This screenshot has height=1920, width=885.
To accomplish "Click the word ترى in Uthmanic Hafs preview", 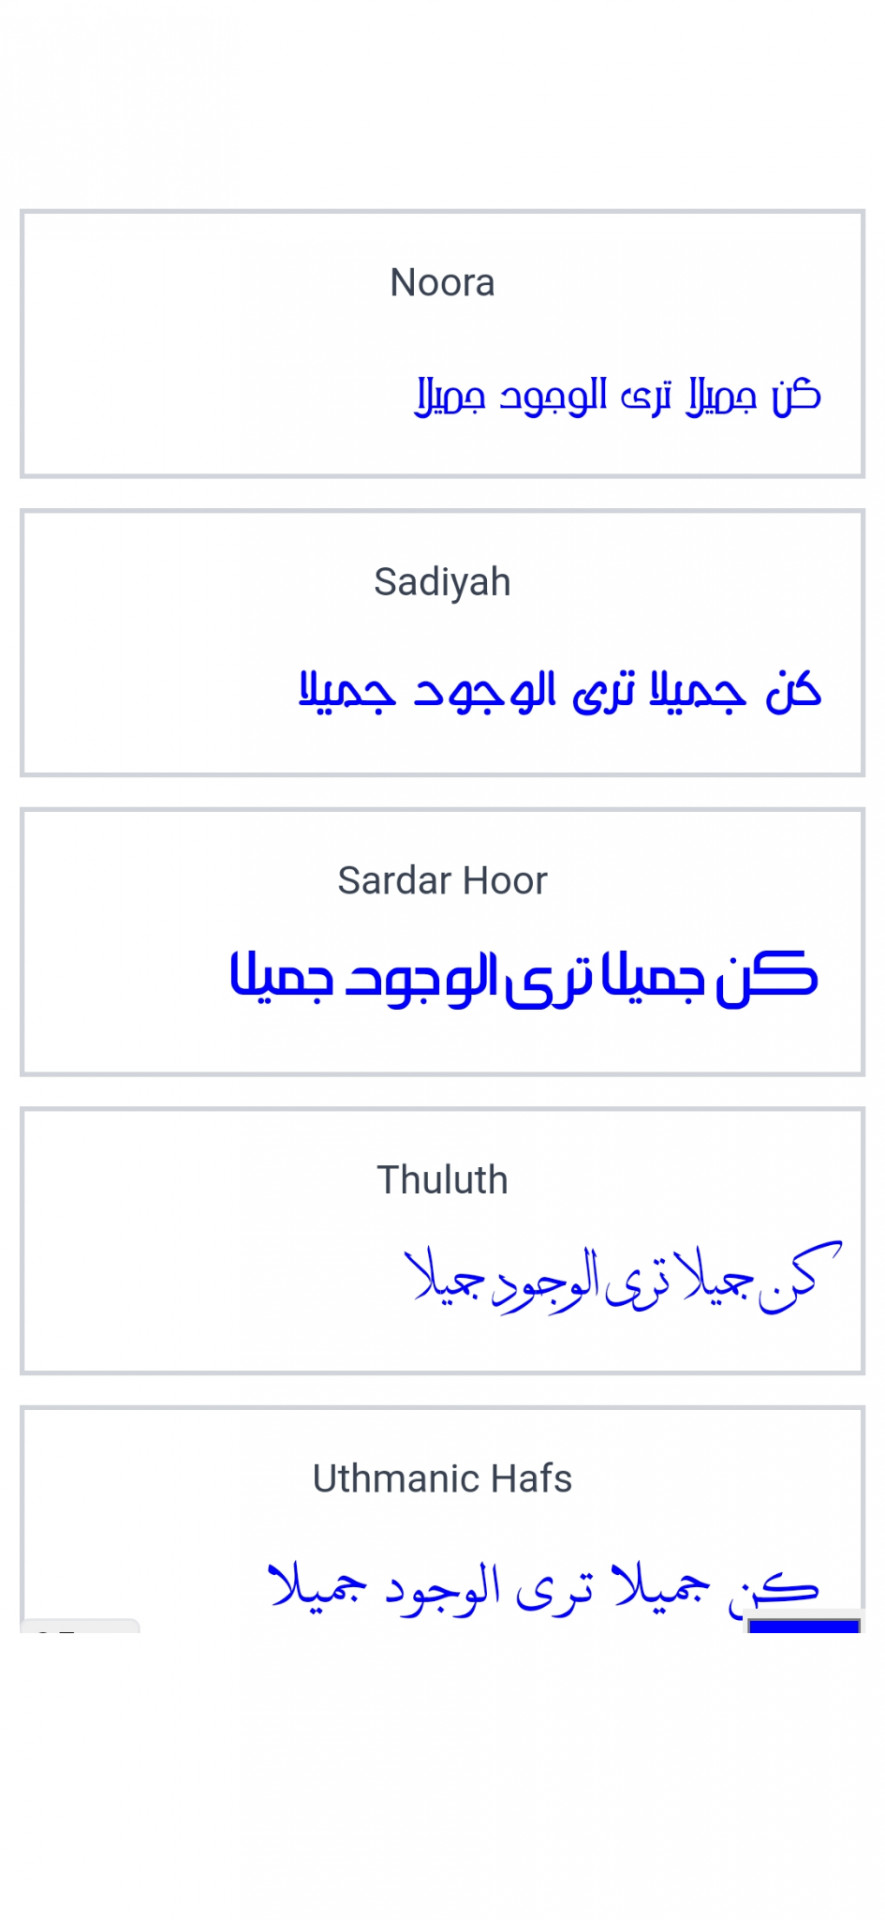I will click(555, 1590).
